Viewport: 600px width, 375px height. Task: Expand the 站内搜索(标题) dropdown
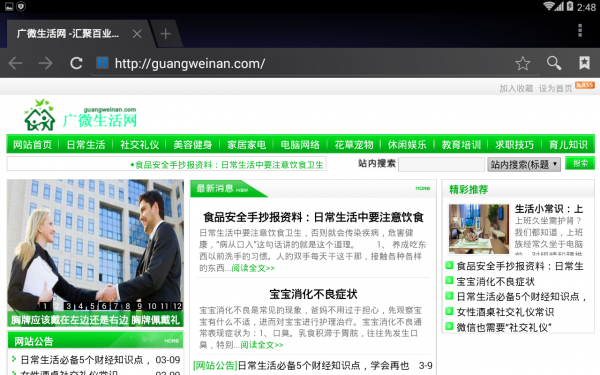point(524,165)
